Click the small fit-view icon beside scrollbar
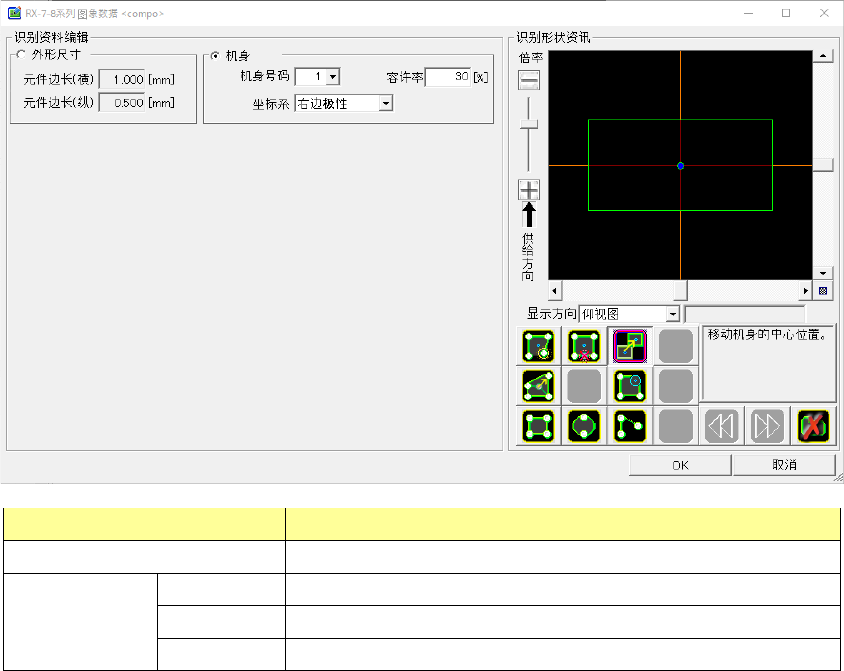 [822, 291]
